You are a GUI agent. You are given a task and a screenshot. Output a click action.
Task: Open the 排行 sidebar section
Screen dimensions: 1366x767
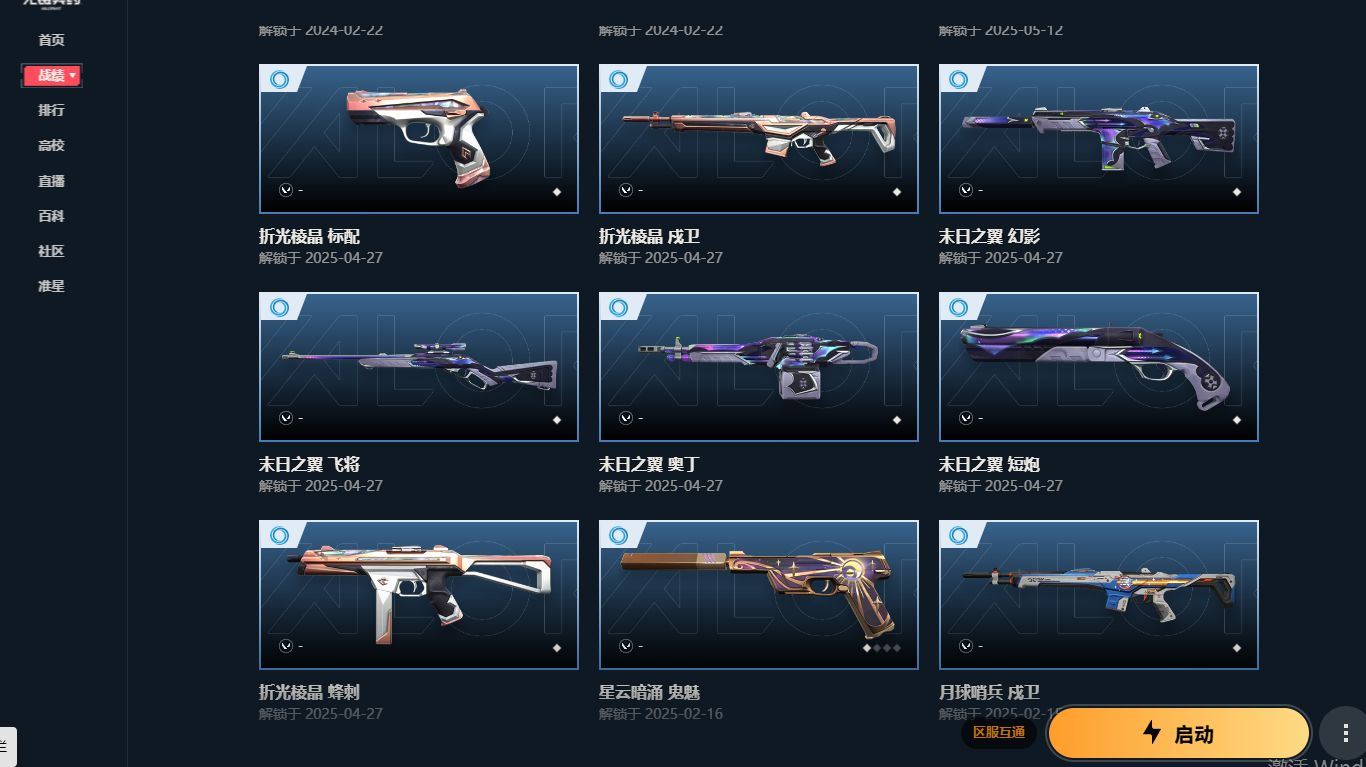pos(51,110)
